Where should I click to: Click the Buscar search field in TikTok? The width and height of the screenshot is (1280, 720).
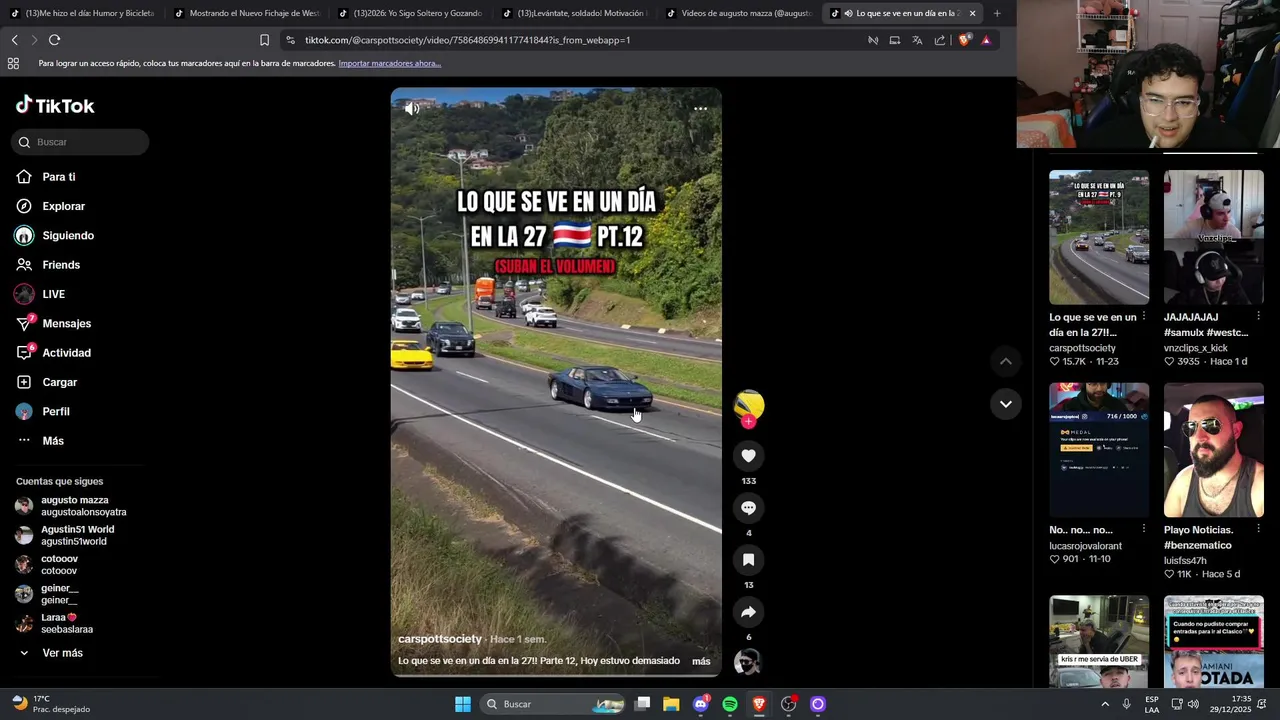click(x=80, y=142)
